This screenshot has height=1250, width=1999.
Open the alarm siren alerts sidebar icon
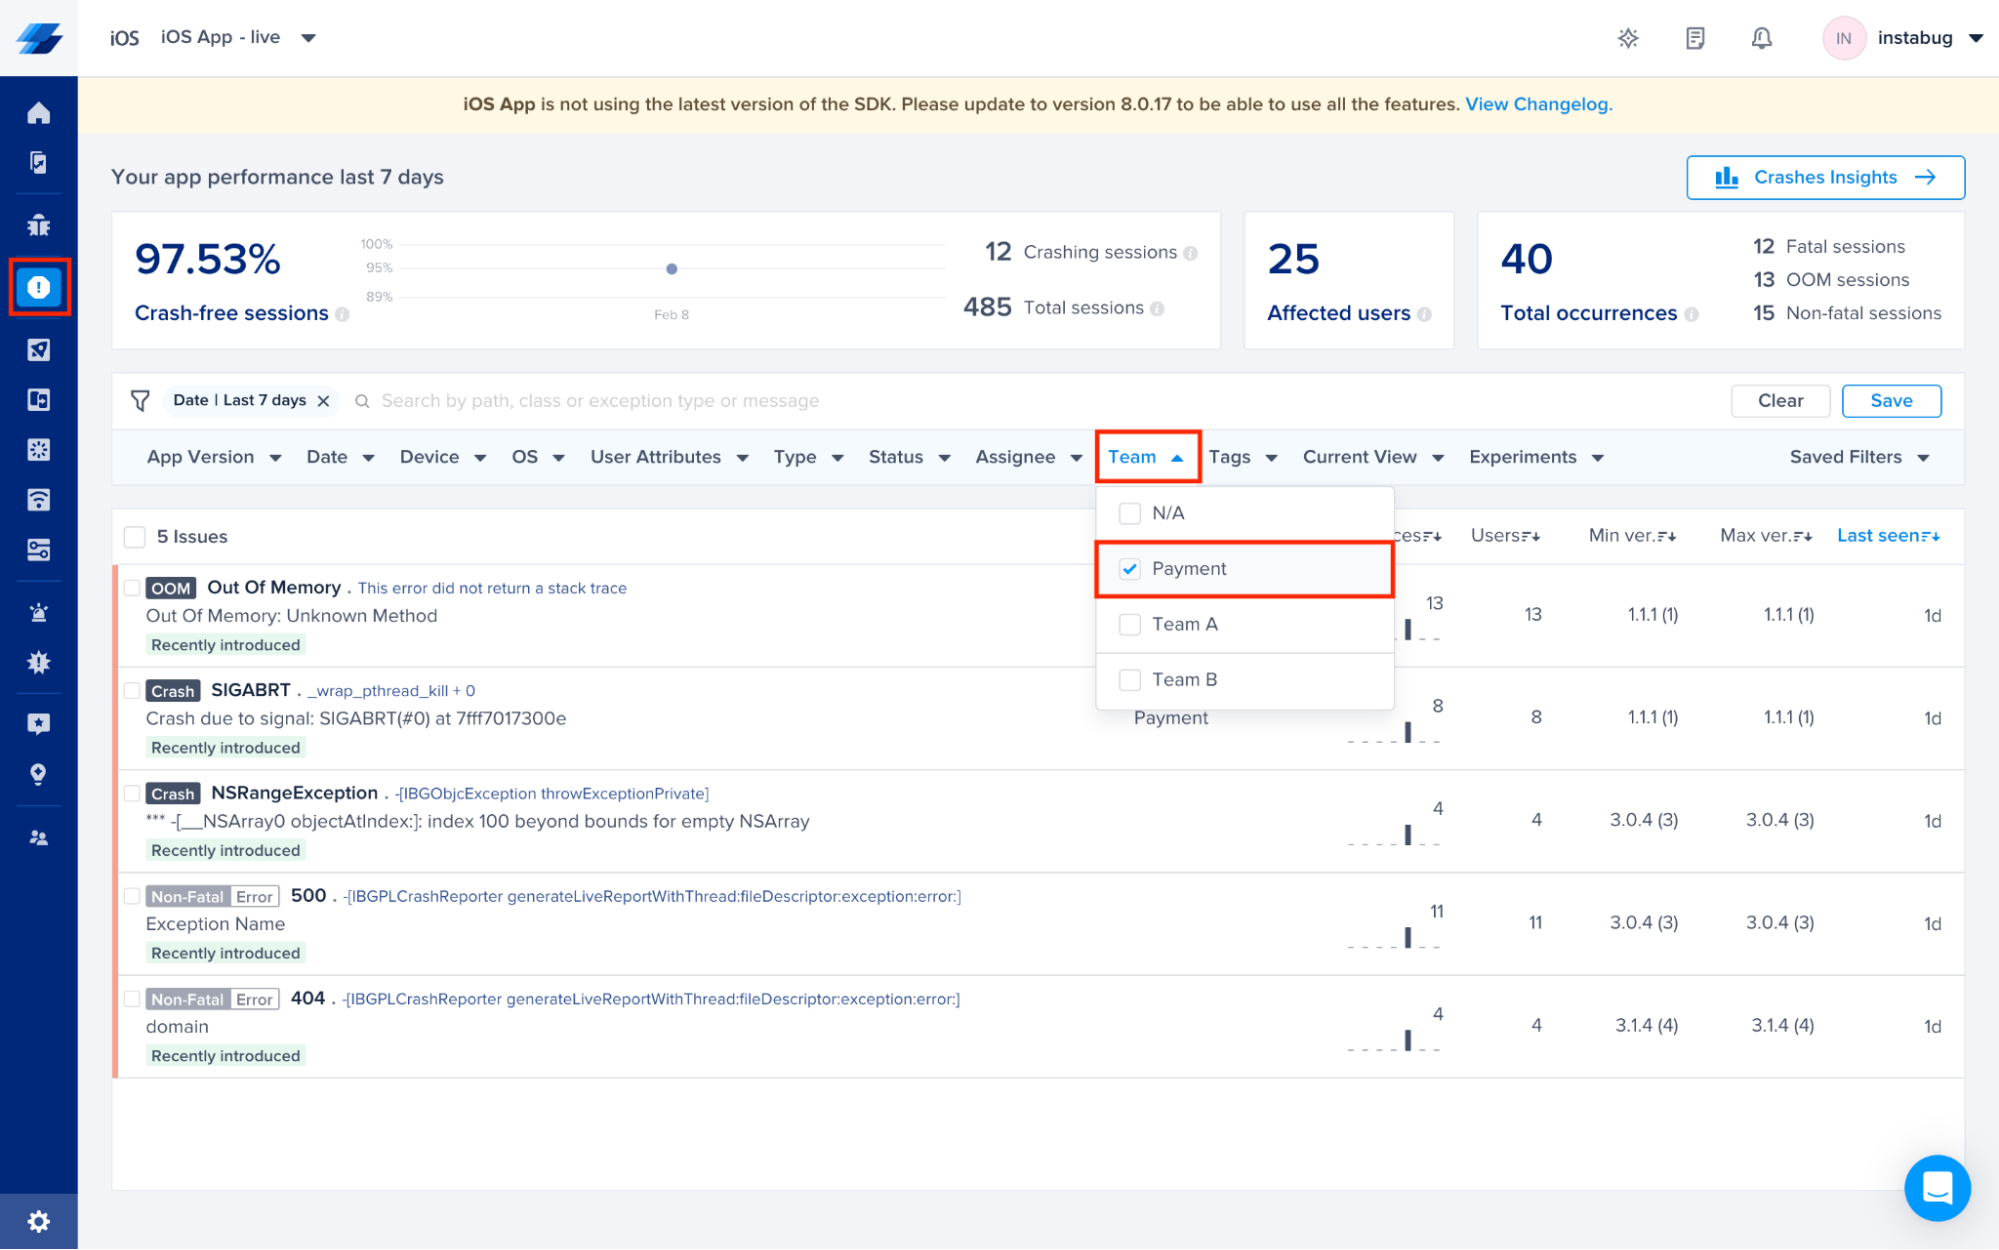pos(38,612)
